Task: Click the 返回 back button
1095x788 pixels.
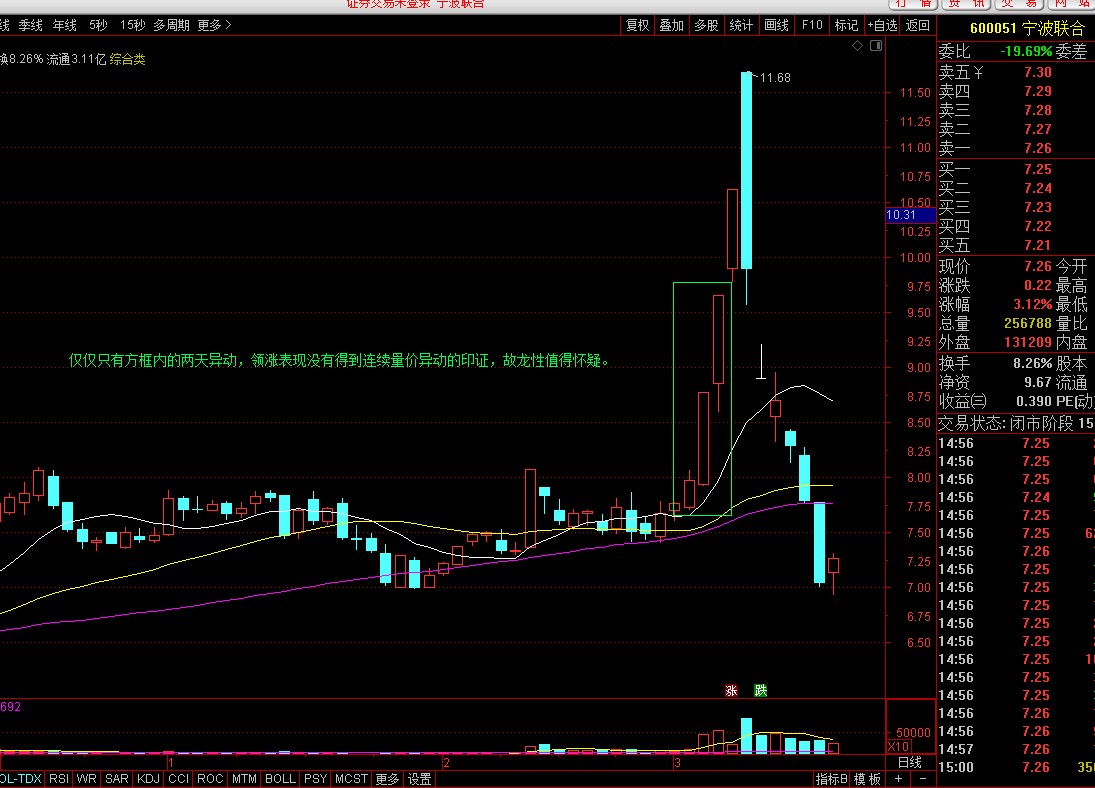Action: pyautogui.click(x=918, y=25)
